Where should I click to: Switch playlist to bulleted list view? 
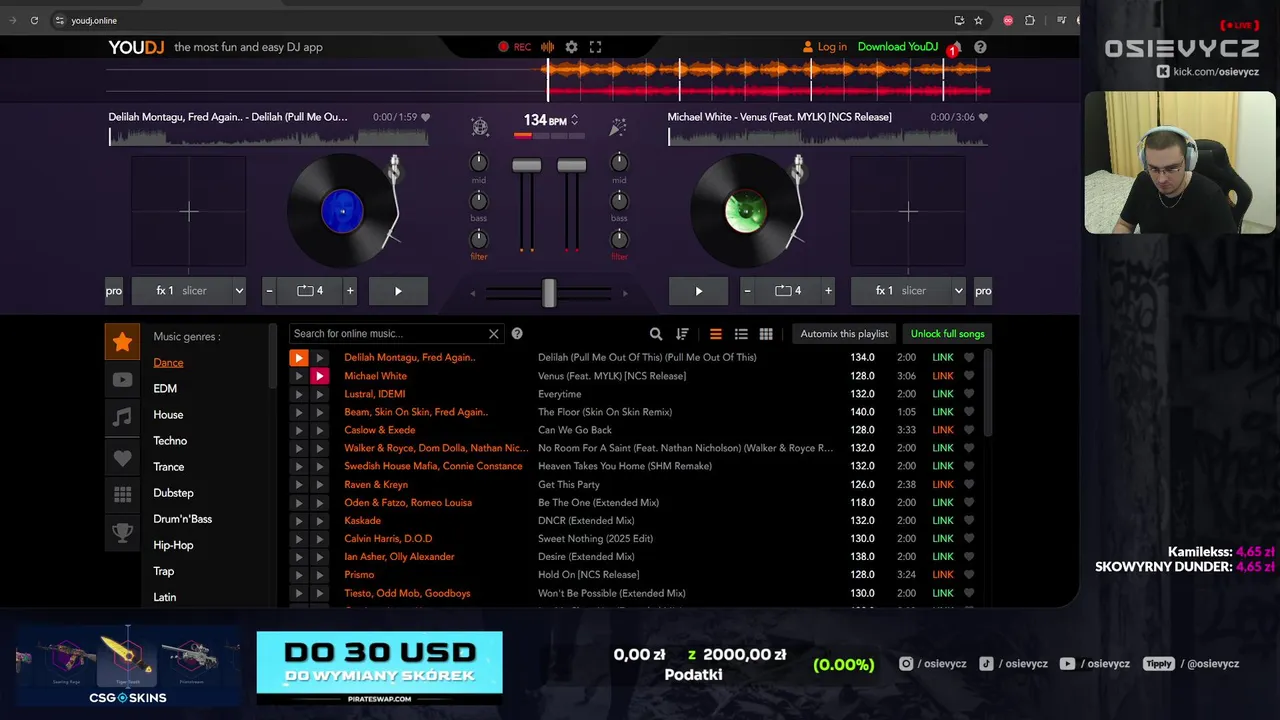click(741, 334)
